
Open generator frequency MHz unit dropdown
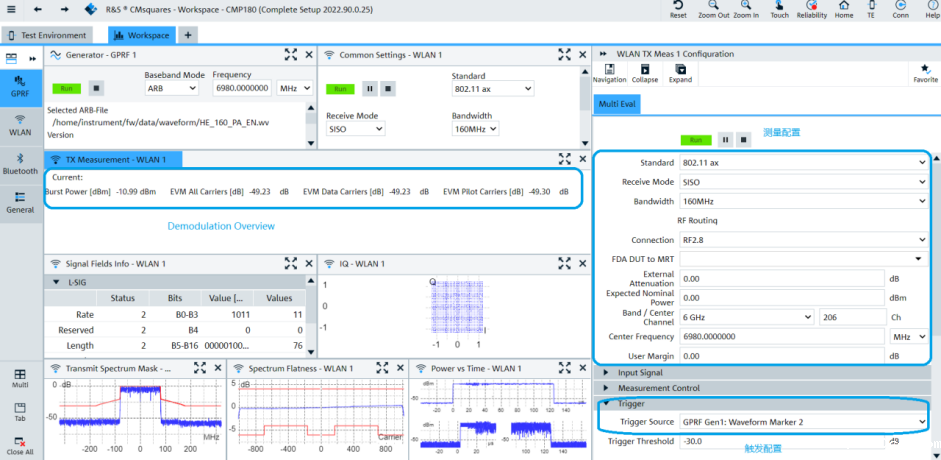pos(295,88)
